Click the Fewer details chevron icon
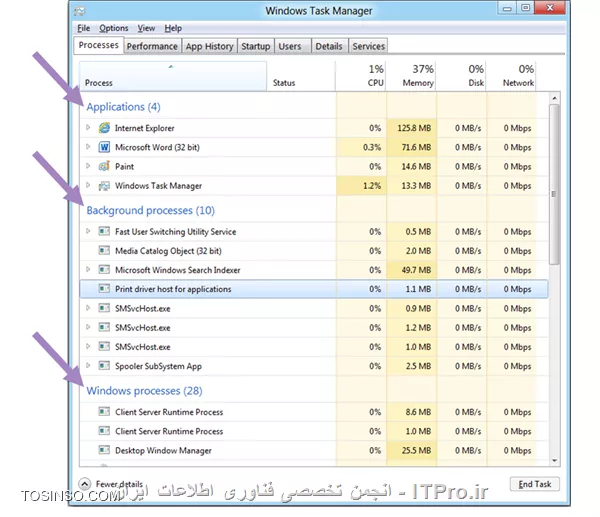 coord(85,484)
